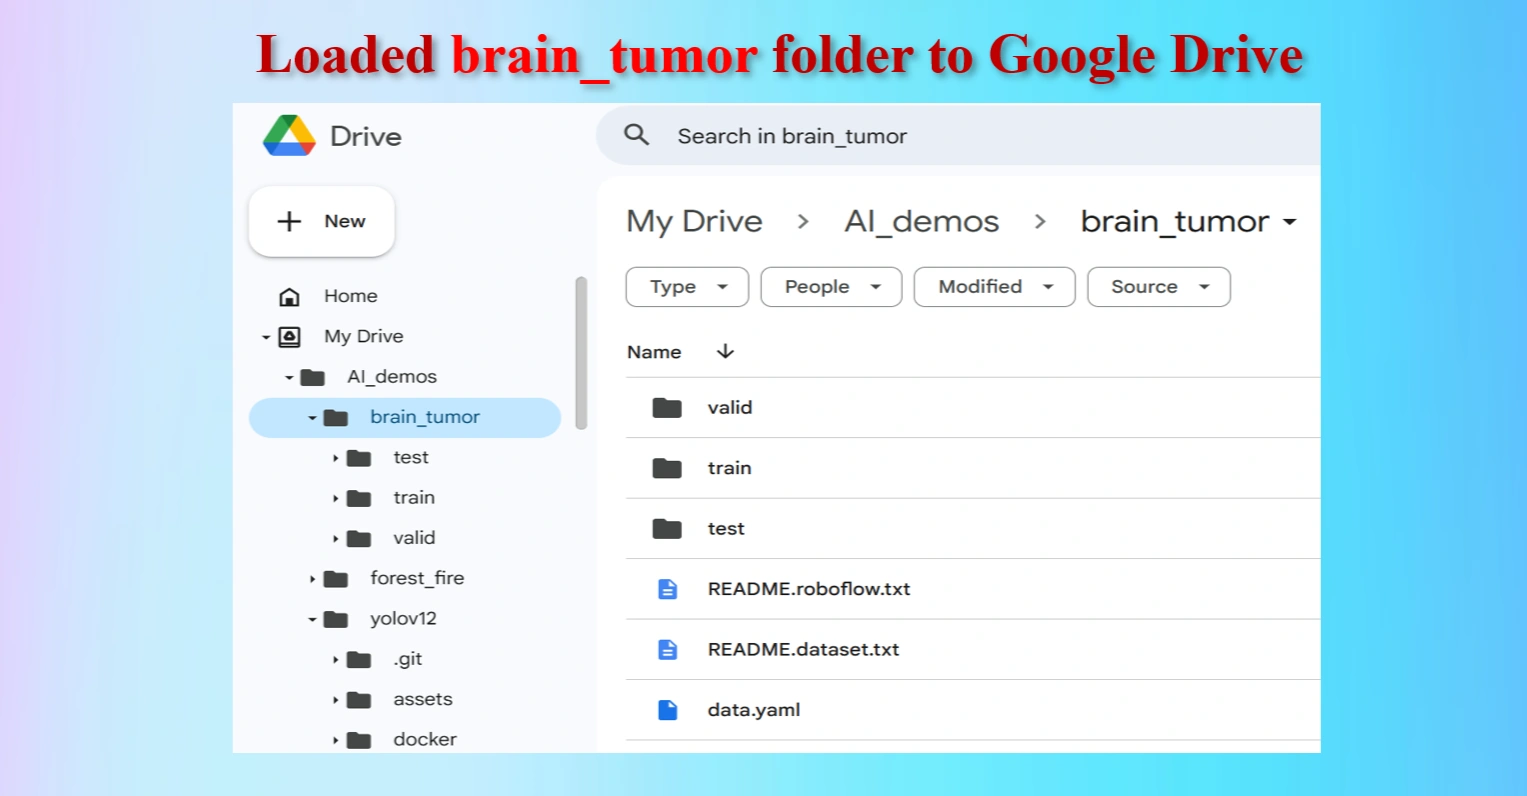Select Home label in the sidebar
Image resolution: width=1527 pixels, height=796 pixels.
(351, 296)
